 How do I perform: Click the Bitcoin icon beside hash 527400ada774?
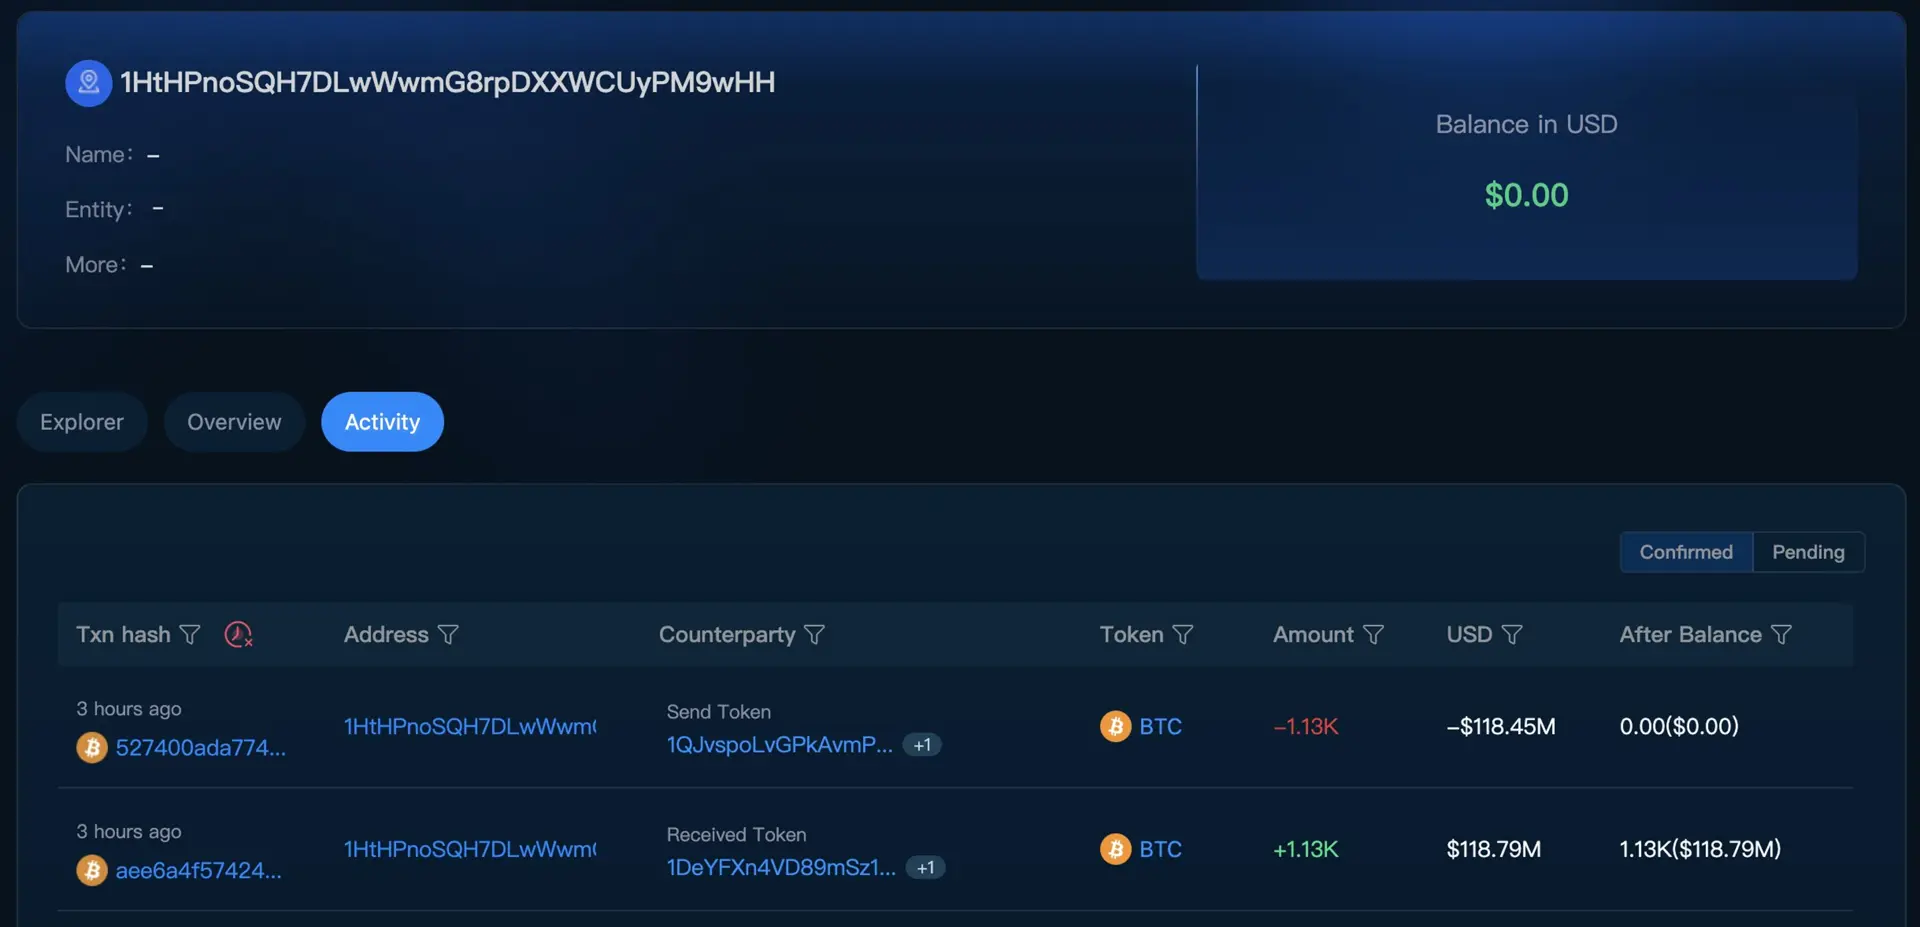pos(92,747)
